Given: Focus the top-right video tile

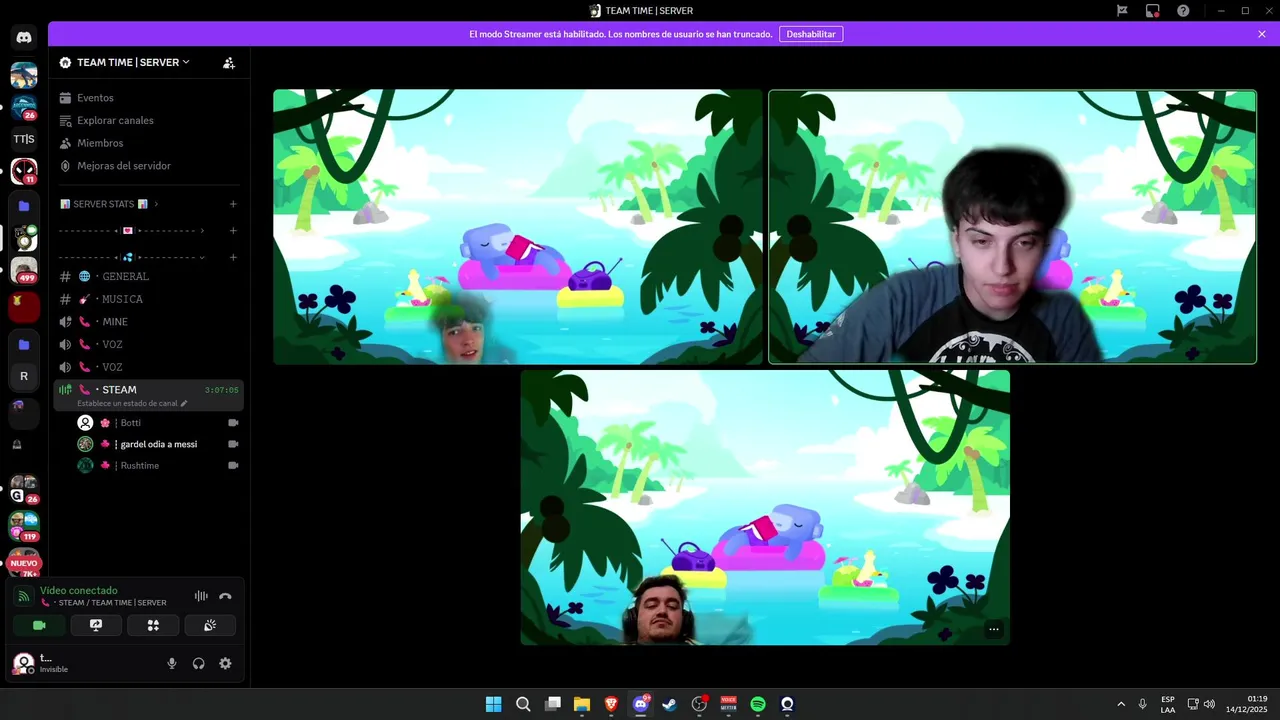Looking at the screenshot, I should point(1012,227).
